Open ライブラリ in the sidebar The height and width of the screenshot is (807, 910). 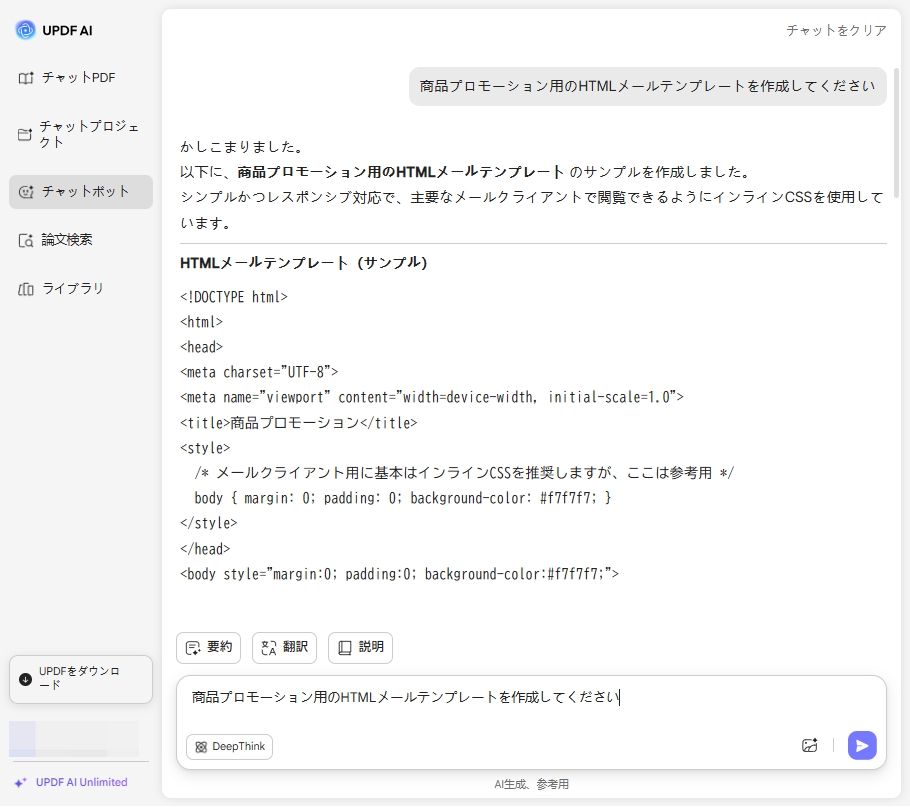pos(81,289)
